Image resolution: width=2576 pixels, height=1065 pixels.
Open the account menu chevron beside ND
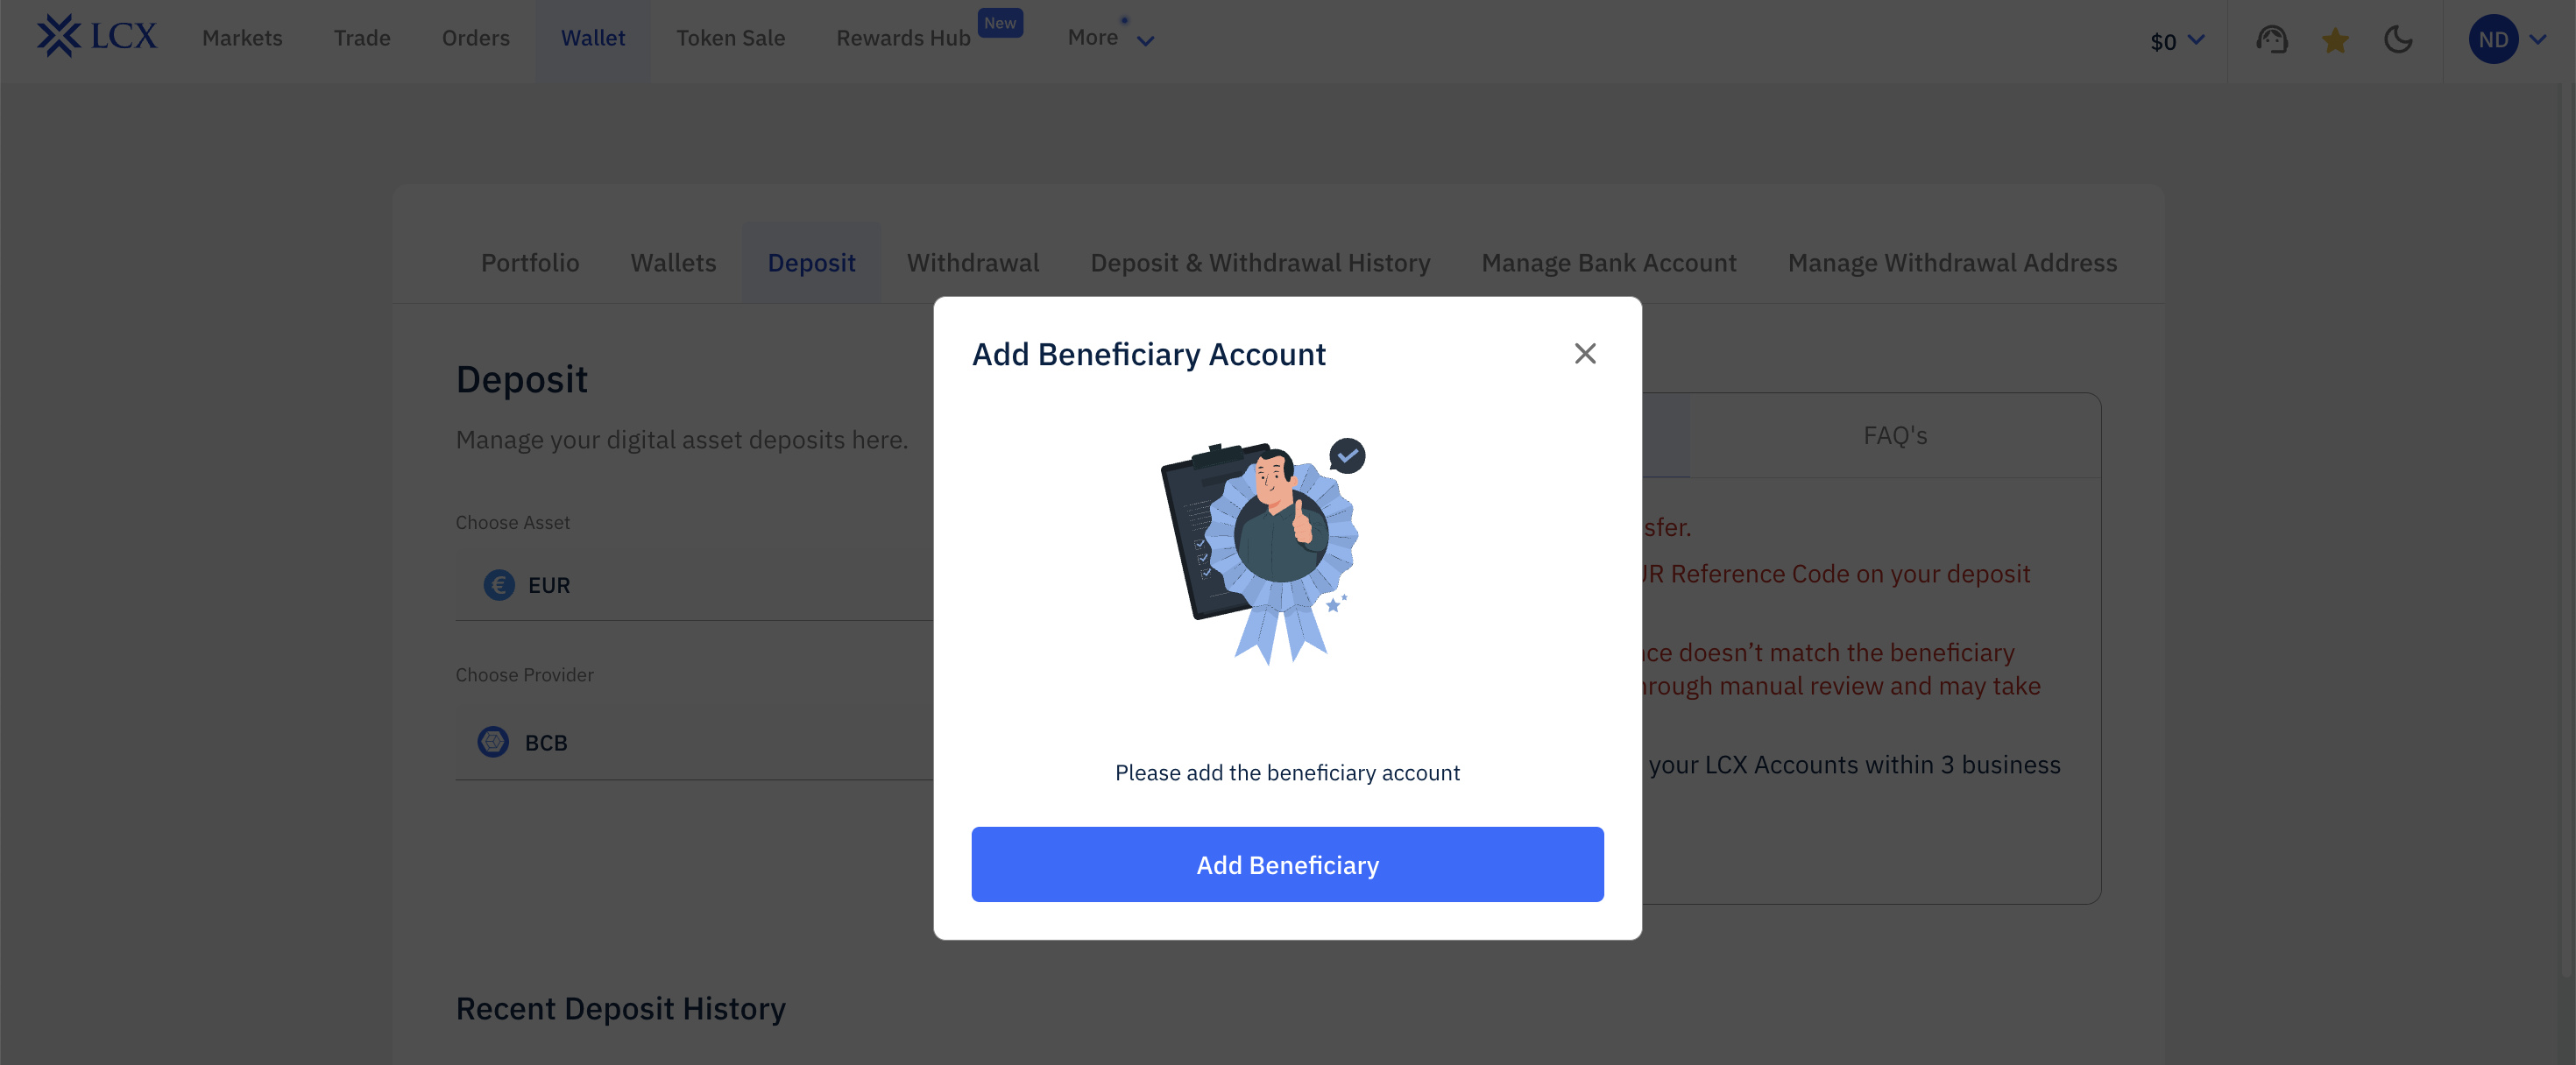pos(2537,40)
